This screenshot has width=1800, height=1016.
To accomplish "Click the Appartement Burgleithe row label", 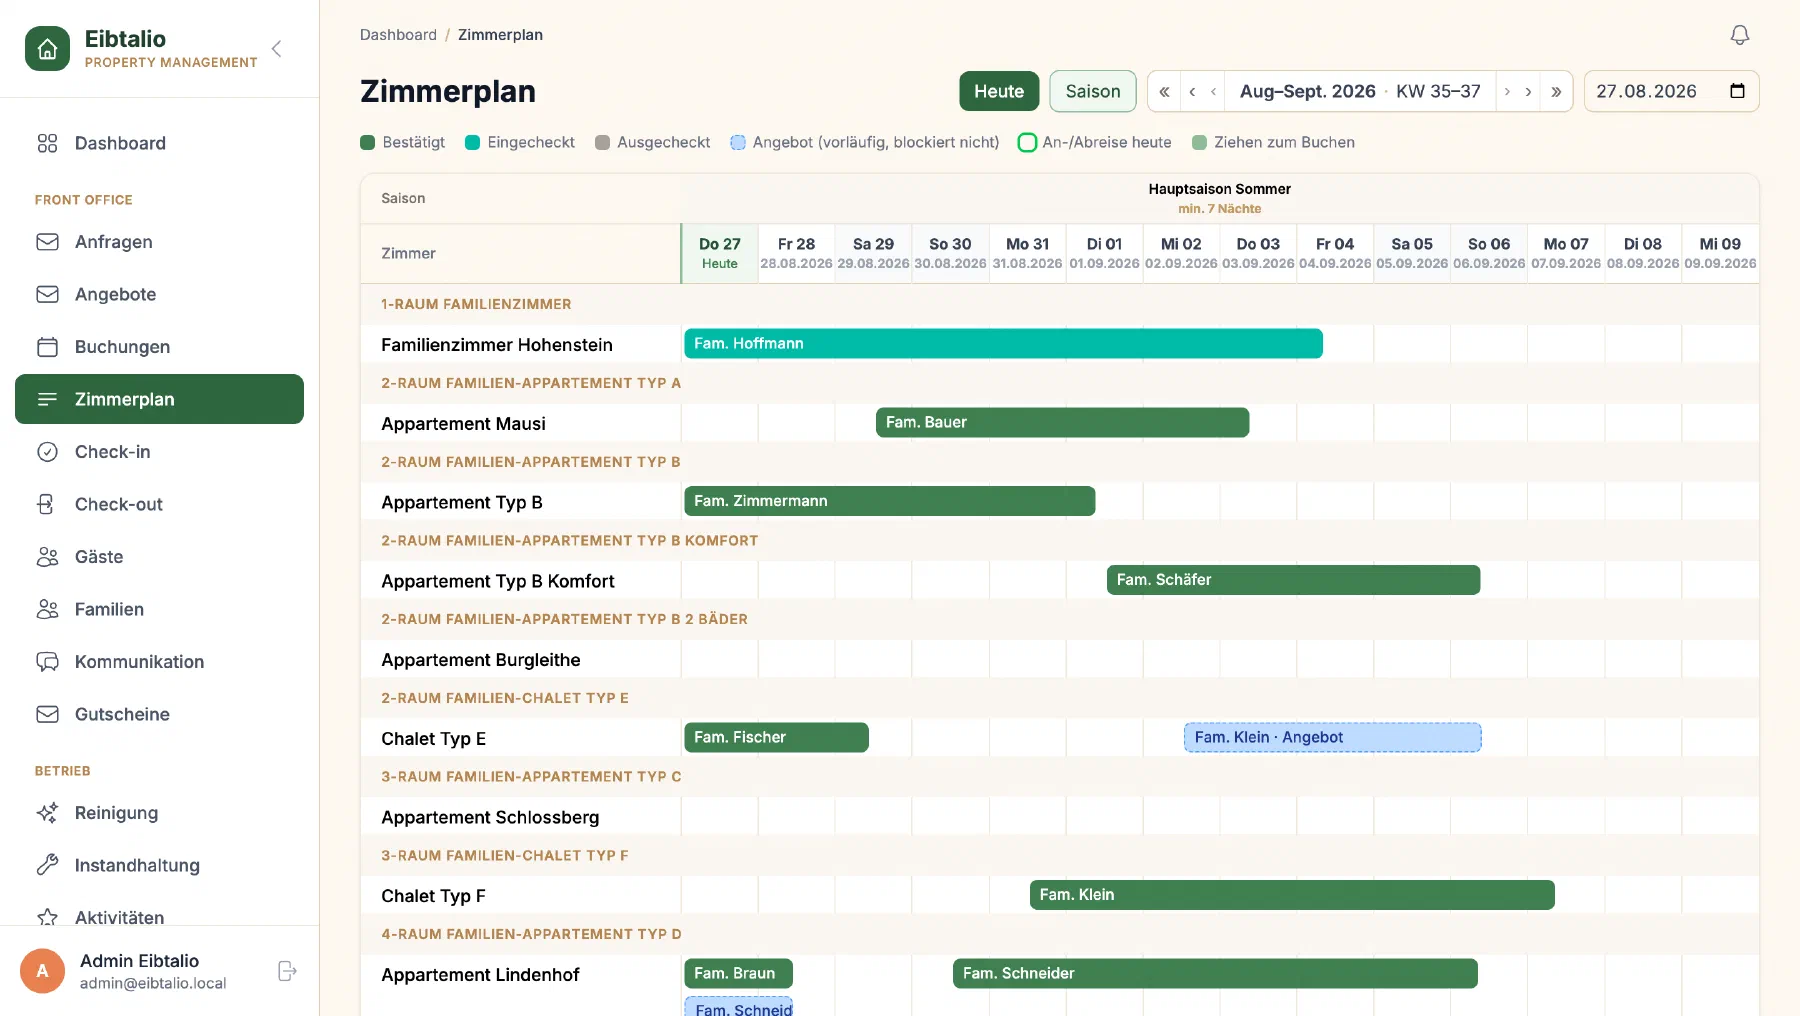I will 481,660.
